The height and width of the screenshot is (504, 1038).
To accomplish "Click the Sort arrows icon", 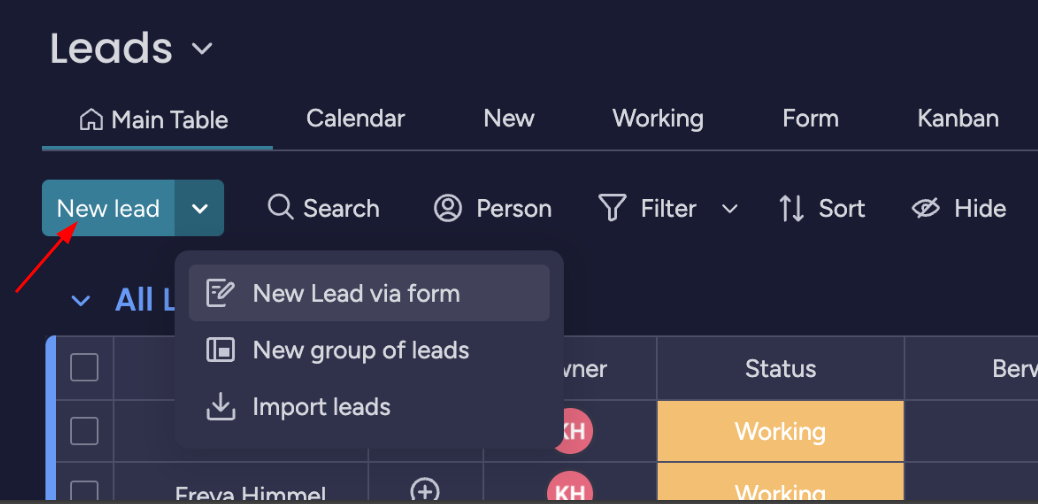I will [791, 208].
